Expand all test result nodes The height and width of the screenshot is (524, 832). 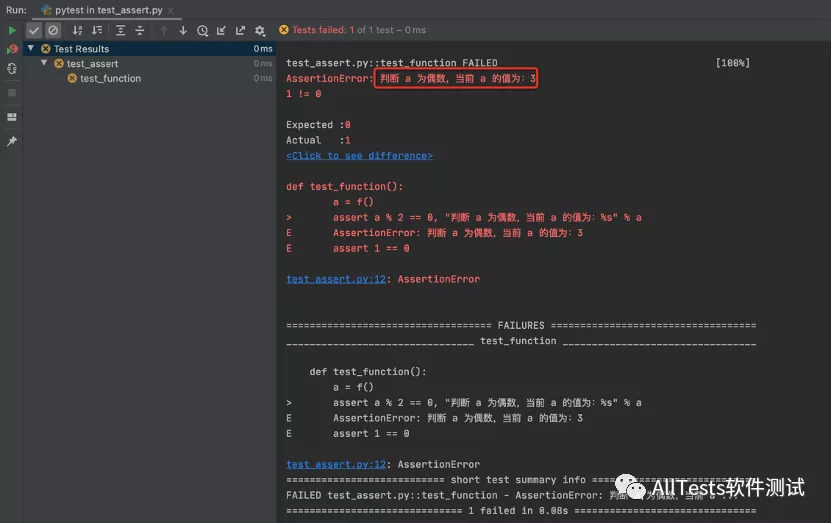pyautogui.click(x=120, y=30)
